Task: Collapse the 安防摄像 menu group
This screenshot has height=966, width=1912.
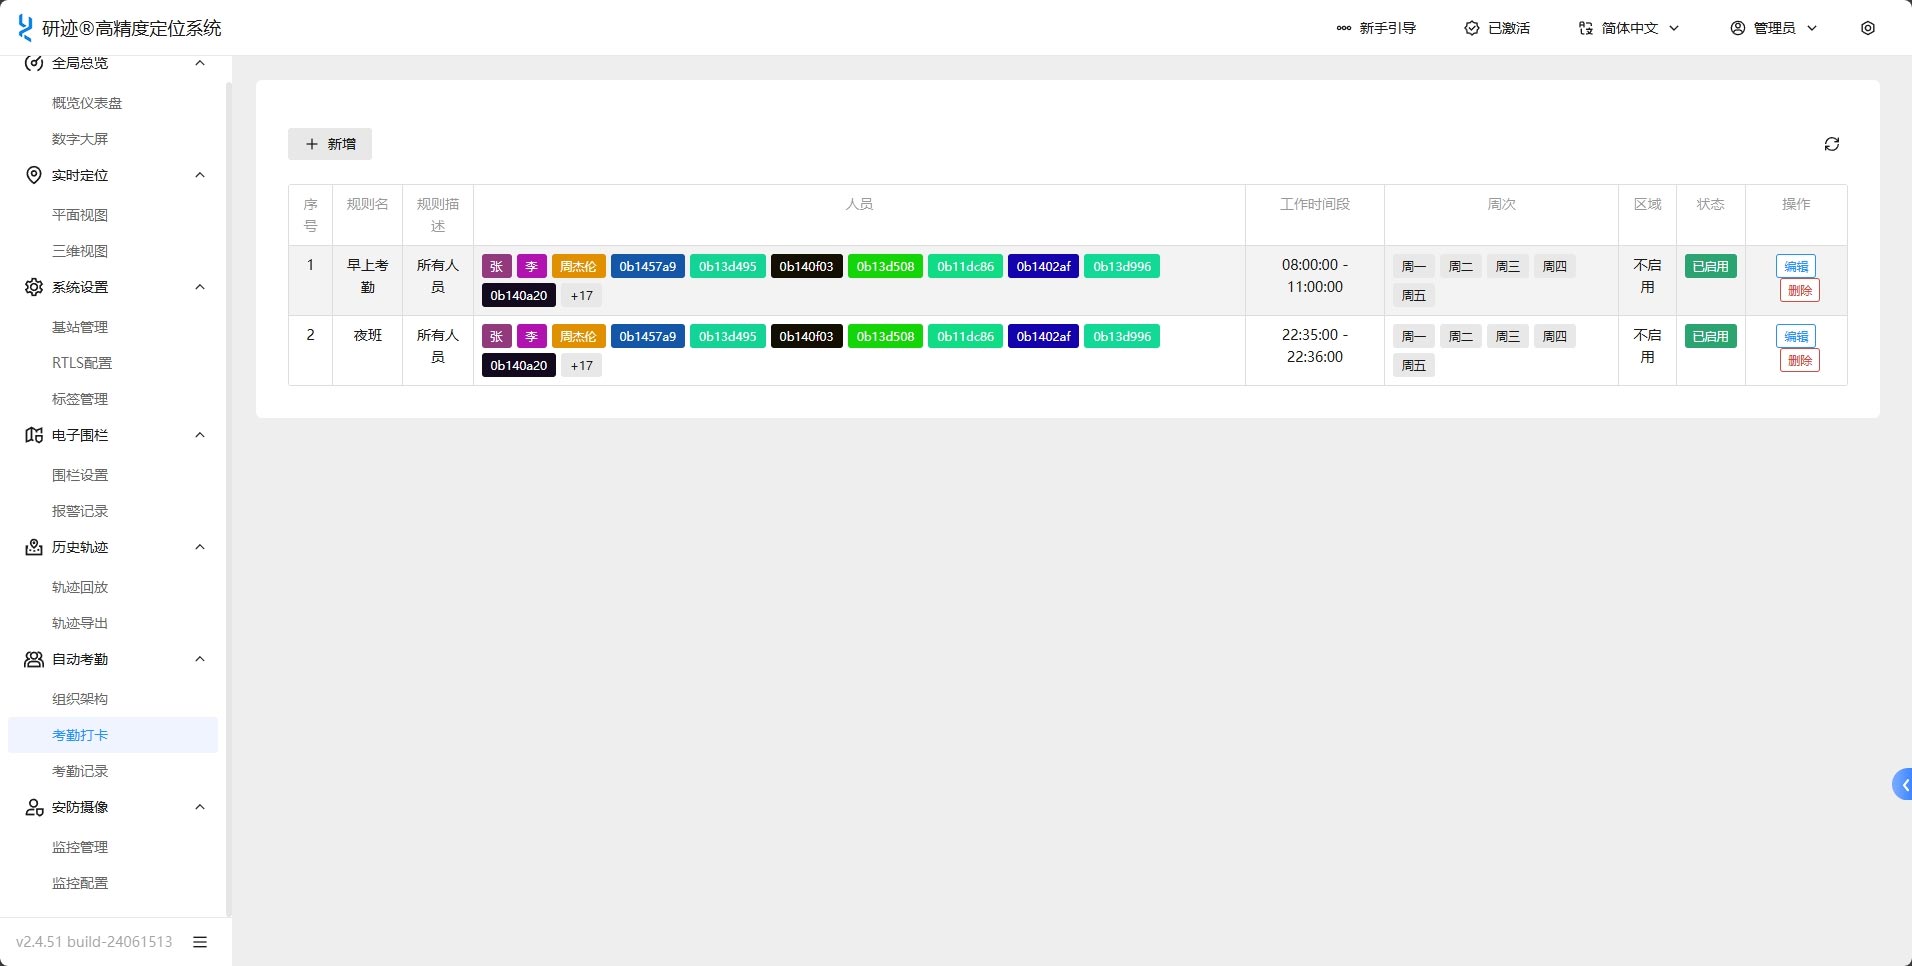Action: click(200, 807)
